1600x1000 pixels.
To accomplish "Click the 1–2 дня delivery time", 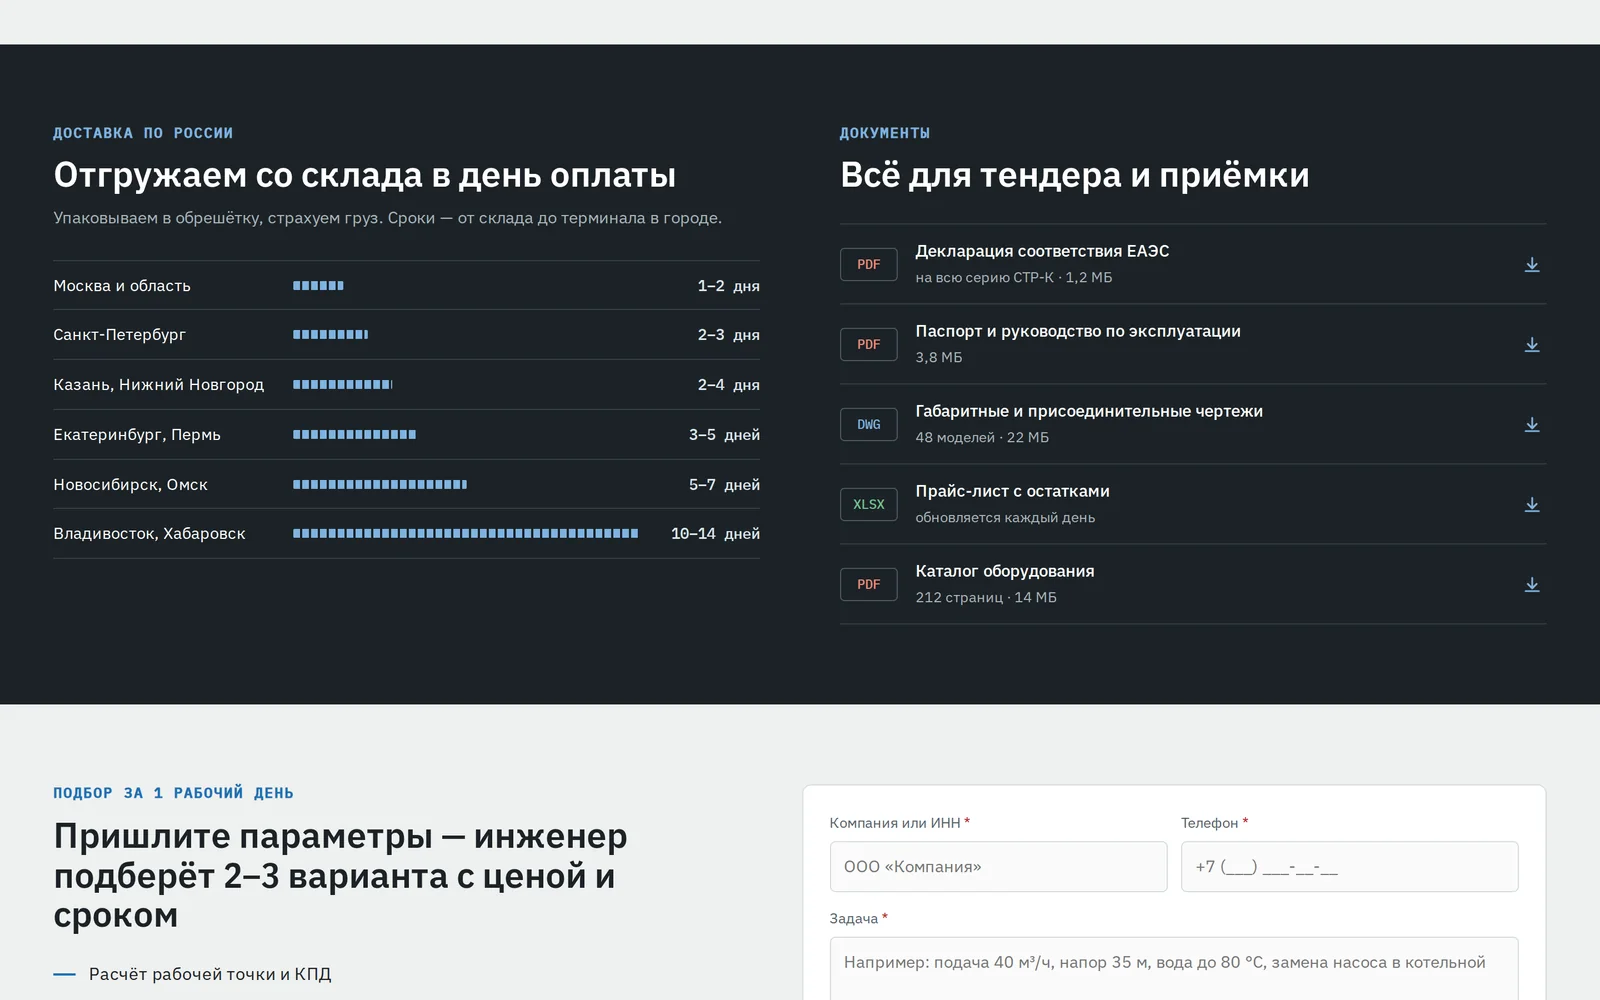I will pos(728,286).
